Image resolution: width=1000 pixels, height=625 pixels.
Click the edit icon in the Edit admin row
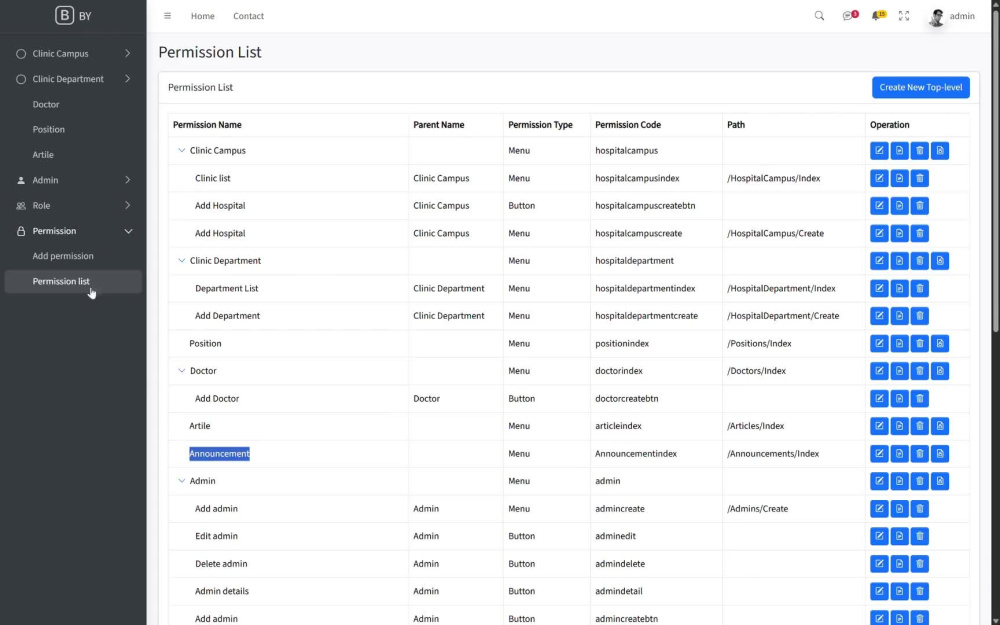[879, 536]
